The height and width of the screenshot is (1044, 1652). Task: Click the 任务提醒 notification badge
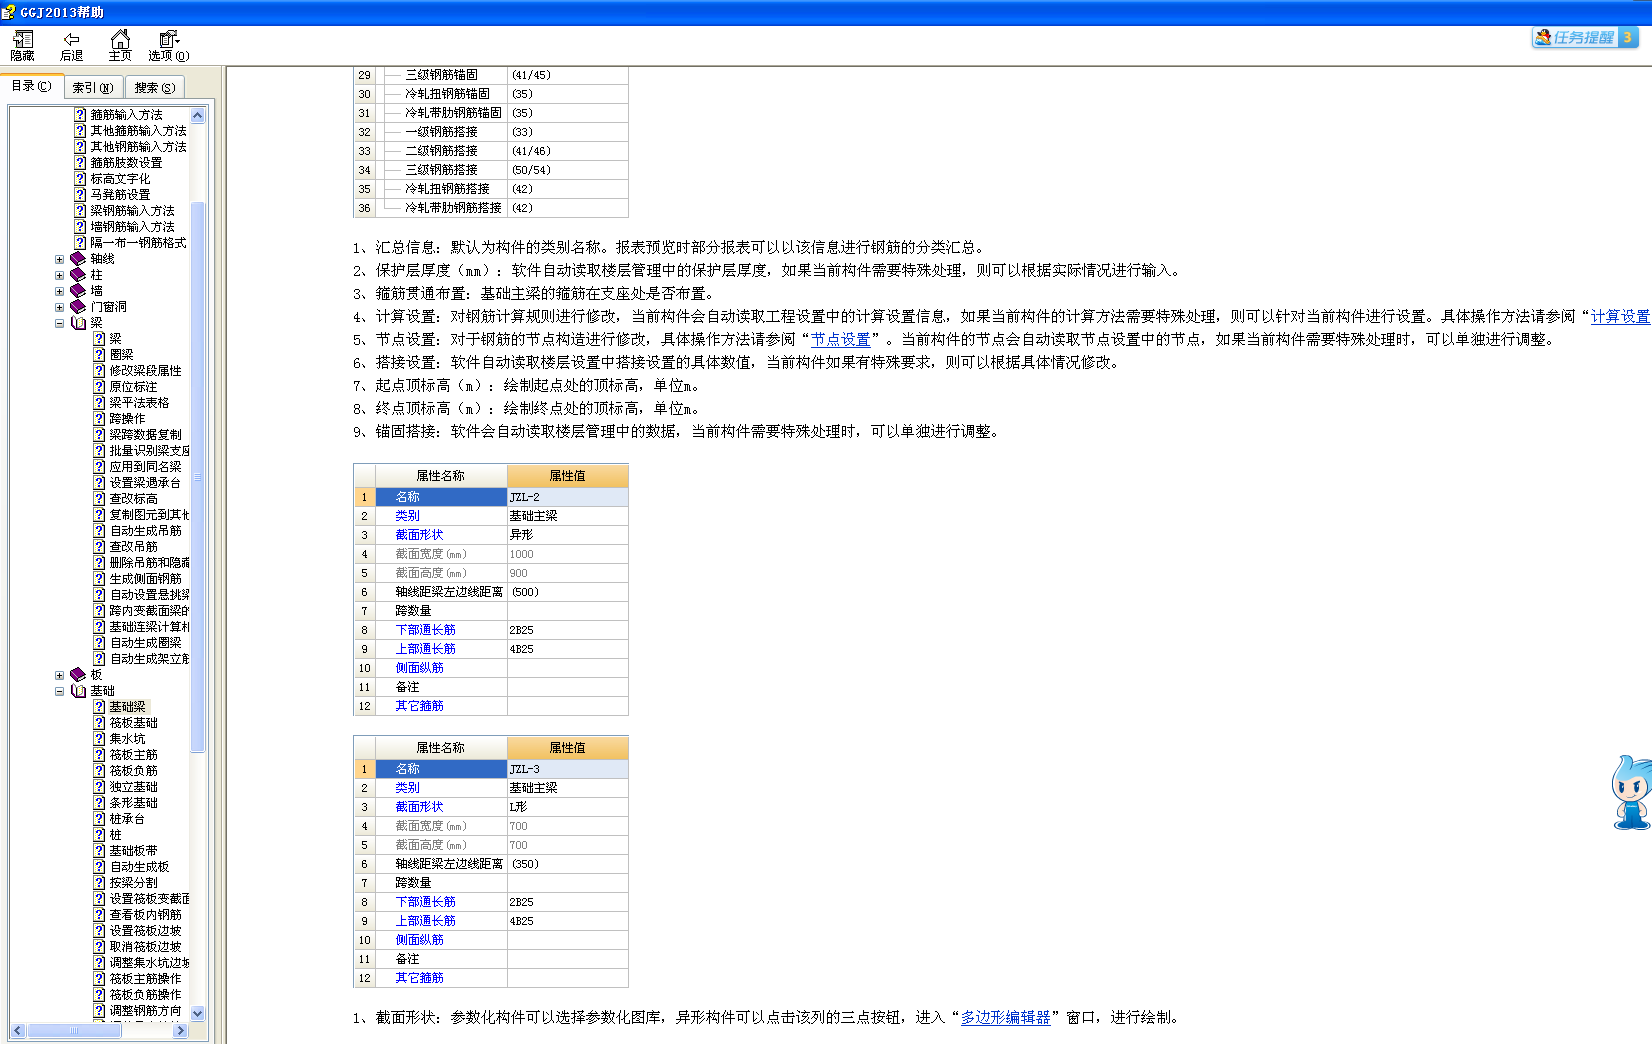pyautogui.click(x=1585, y=37)
